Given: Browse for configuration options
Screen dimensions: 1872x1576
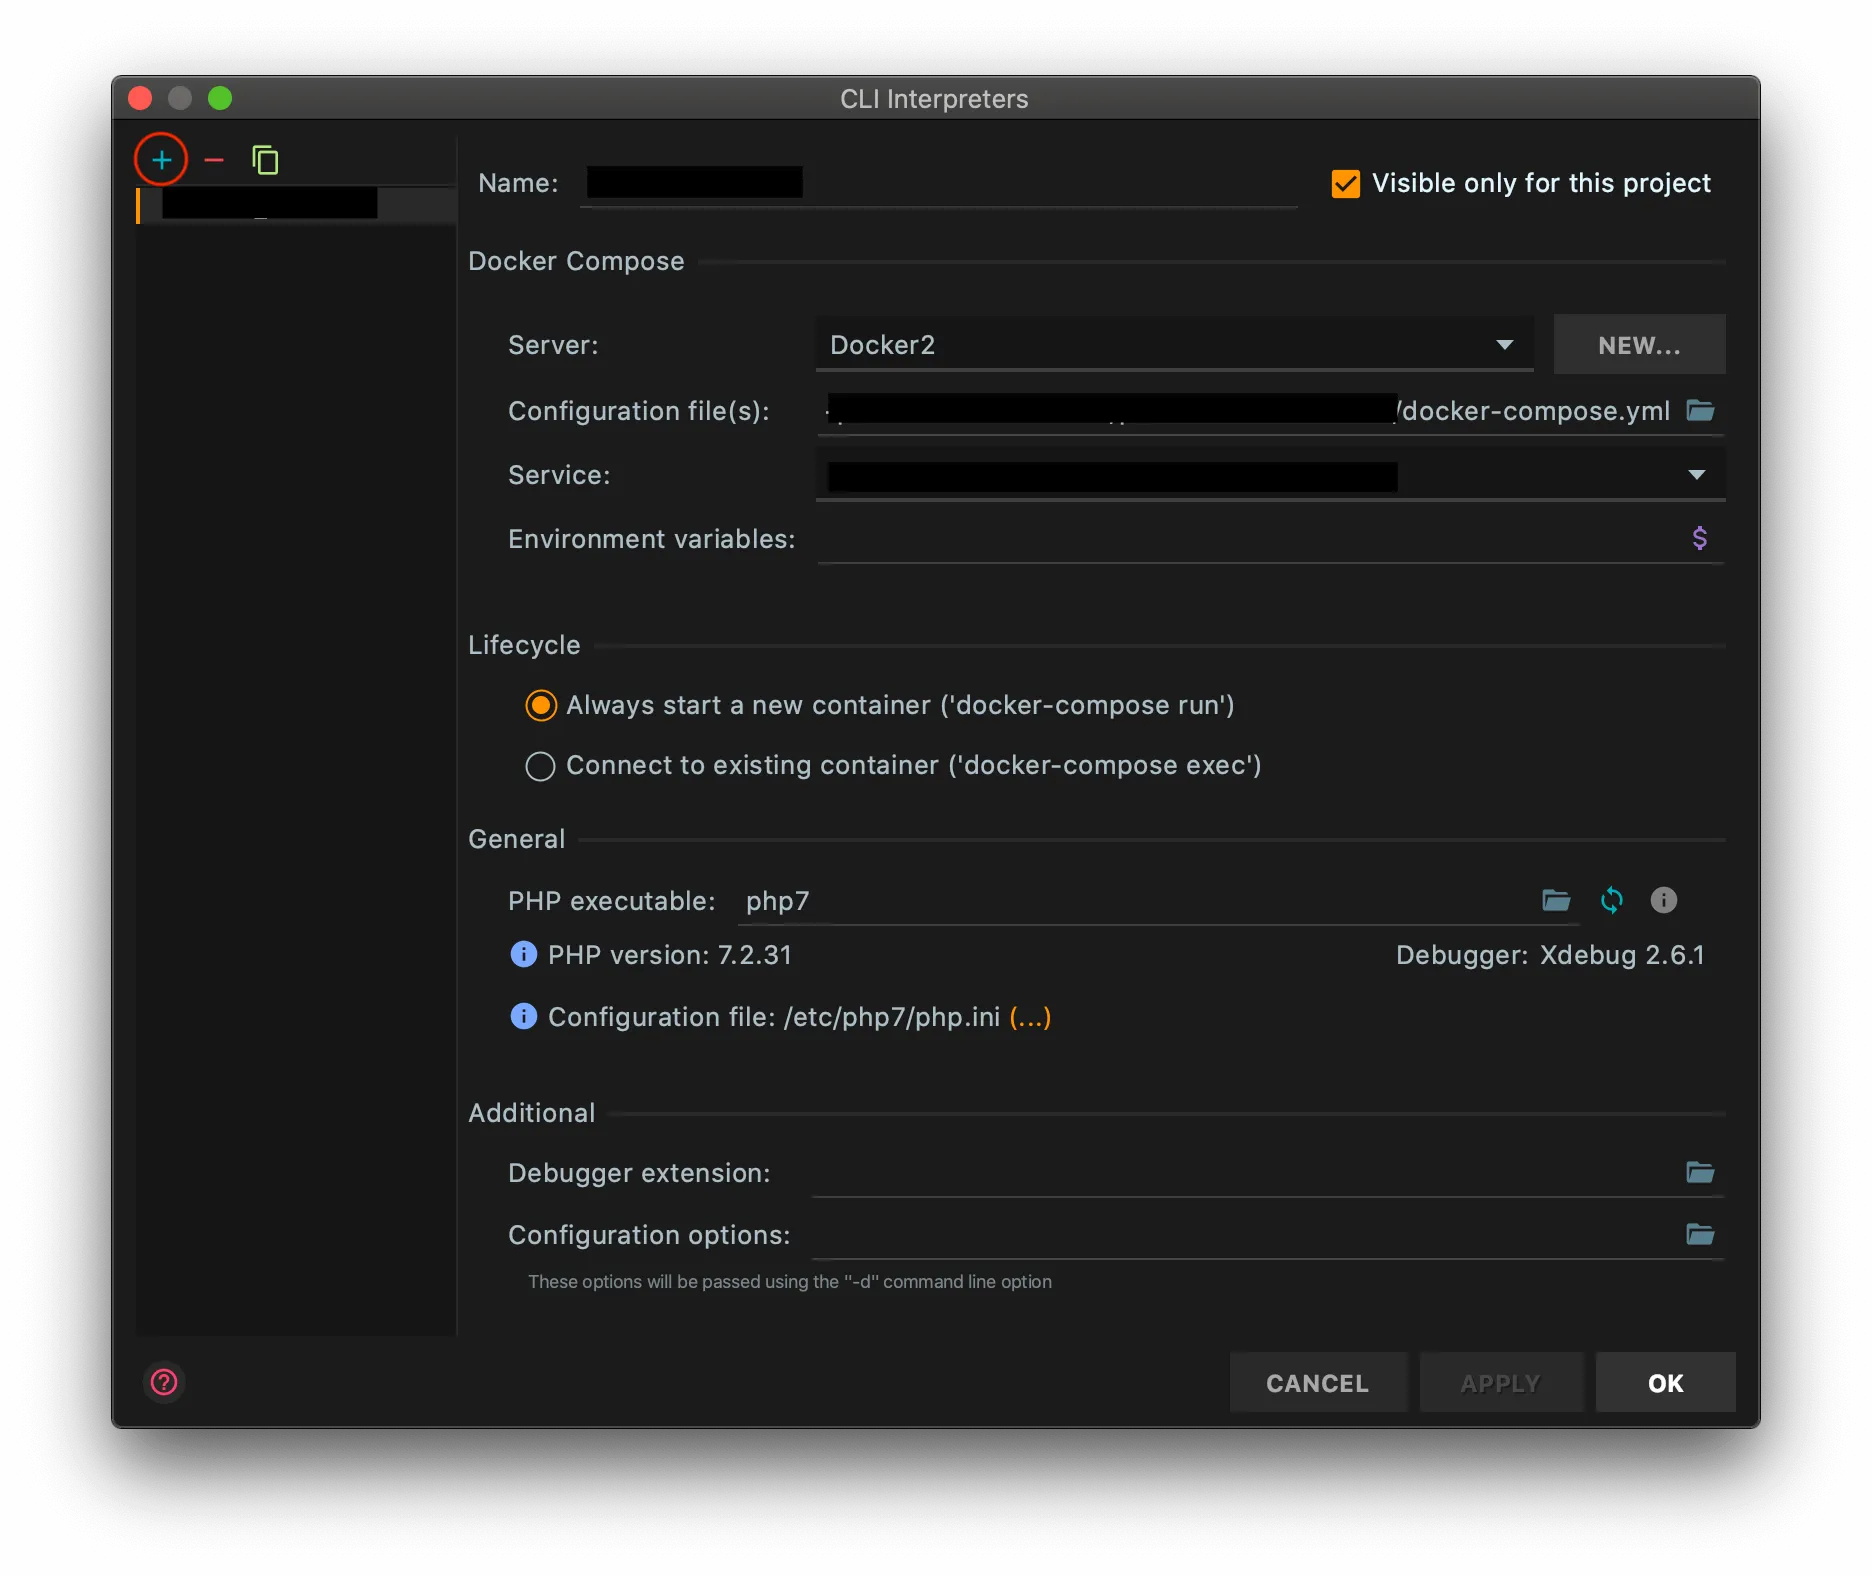Looking at the screenshot, I should [1700, 1234].
